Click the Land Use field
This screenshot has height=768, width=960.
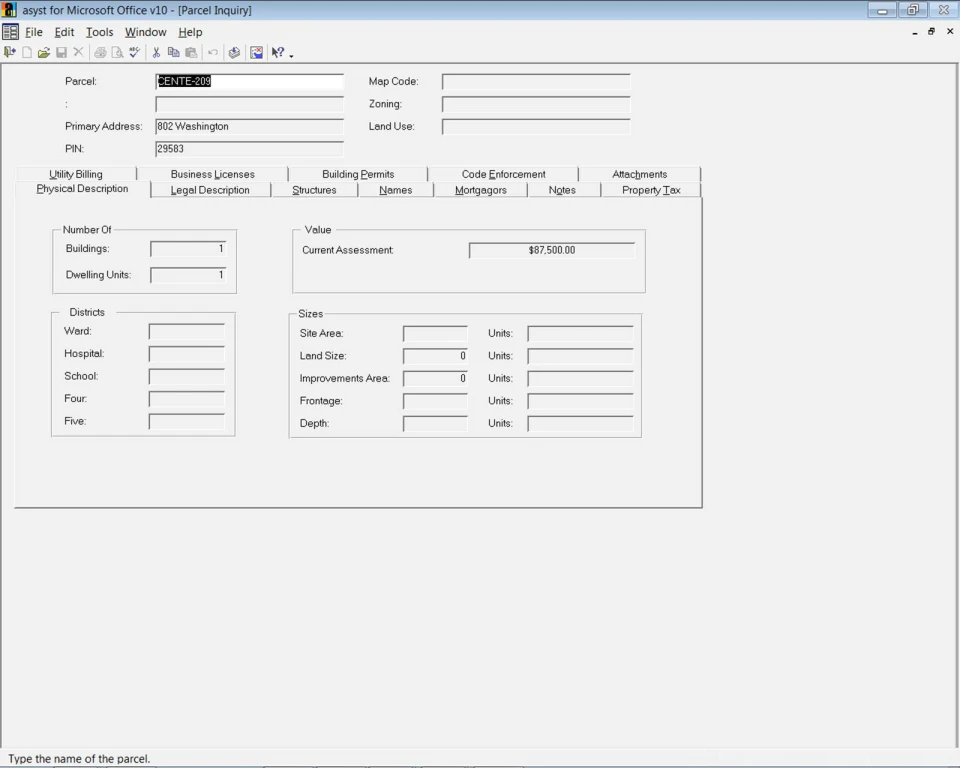[536, 127]
